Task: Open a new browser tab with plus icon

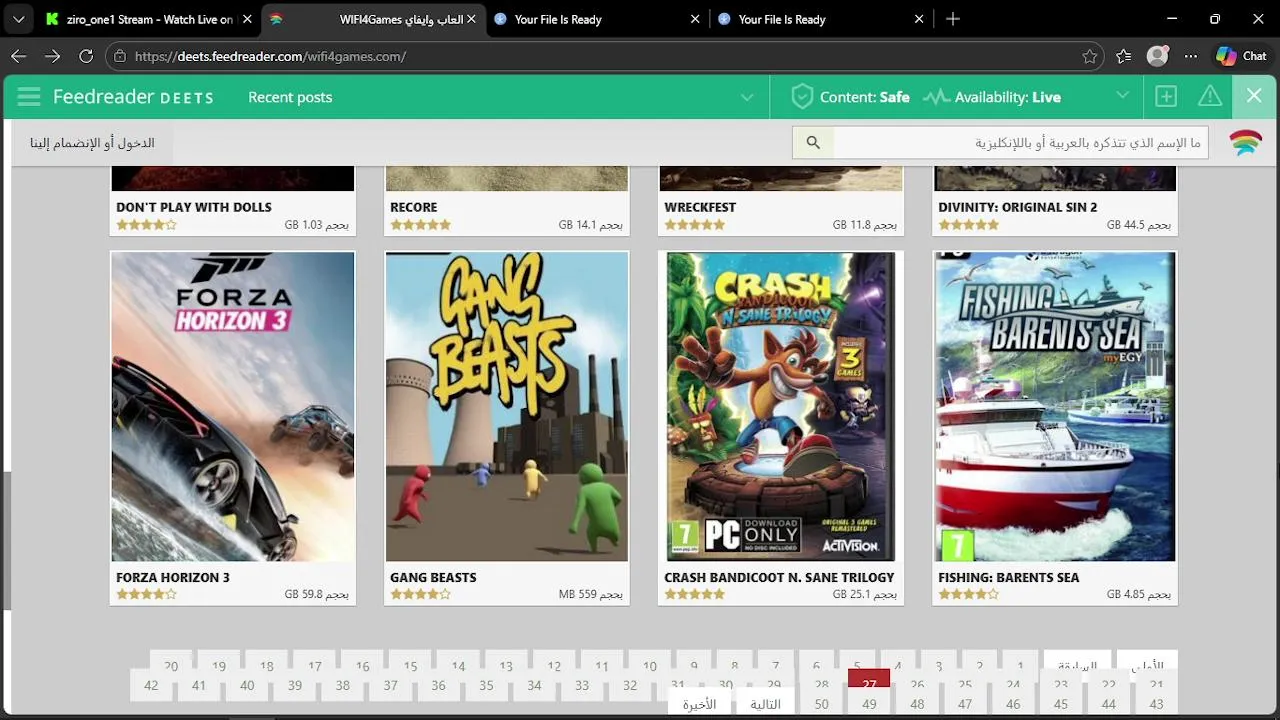Action: [x=953, y=19]
